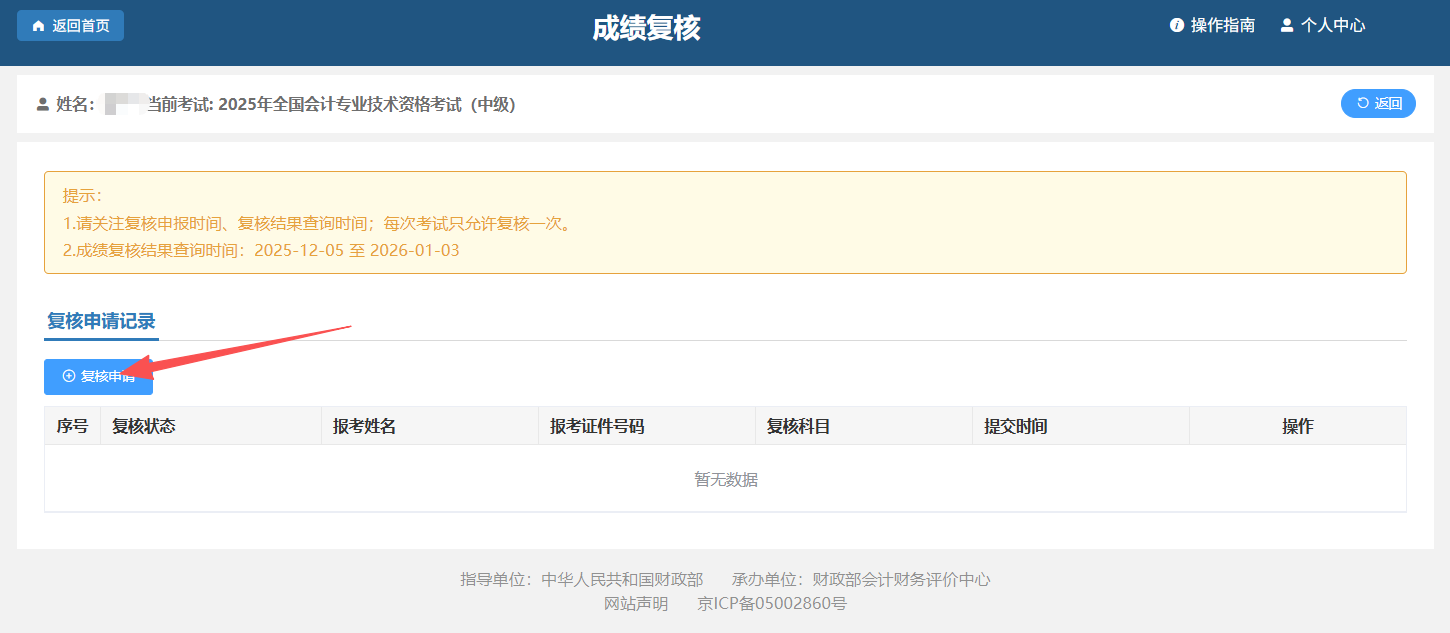Image resolution: width=1450 pixels, height=633 pixels.
Task: Open the 京ICP备05002860号 link
Action: tap(772, 603)
